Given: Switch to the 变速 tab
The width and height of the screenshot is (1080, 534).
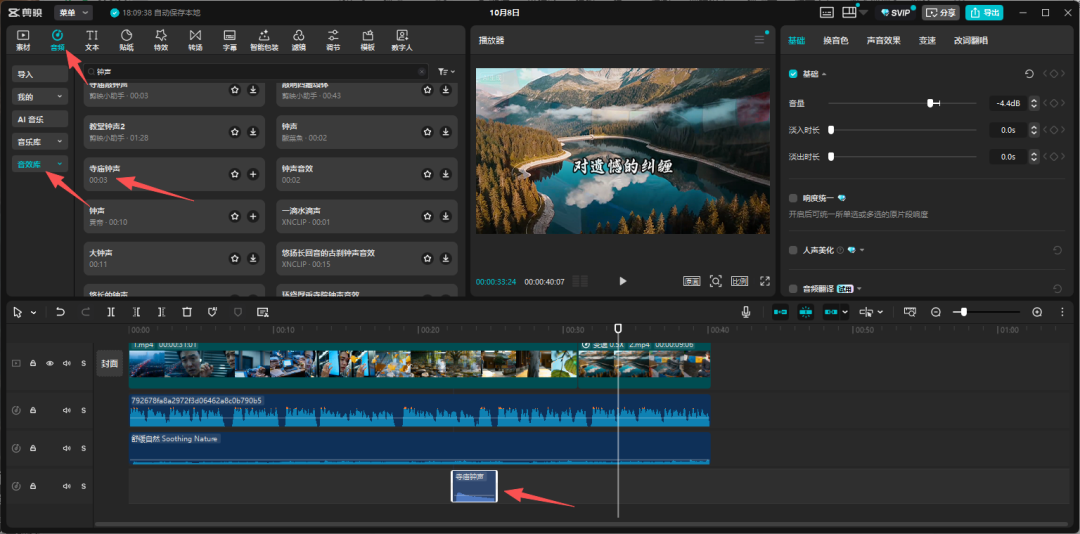Looking at the screenshot, I should (927, 41).
